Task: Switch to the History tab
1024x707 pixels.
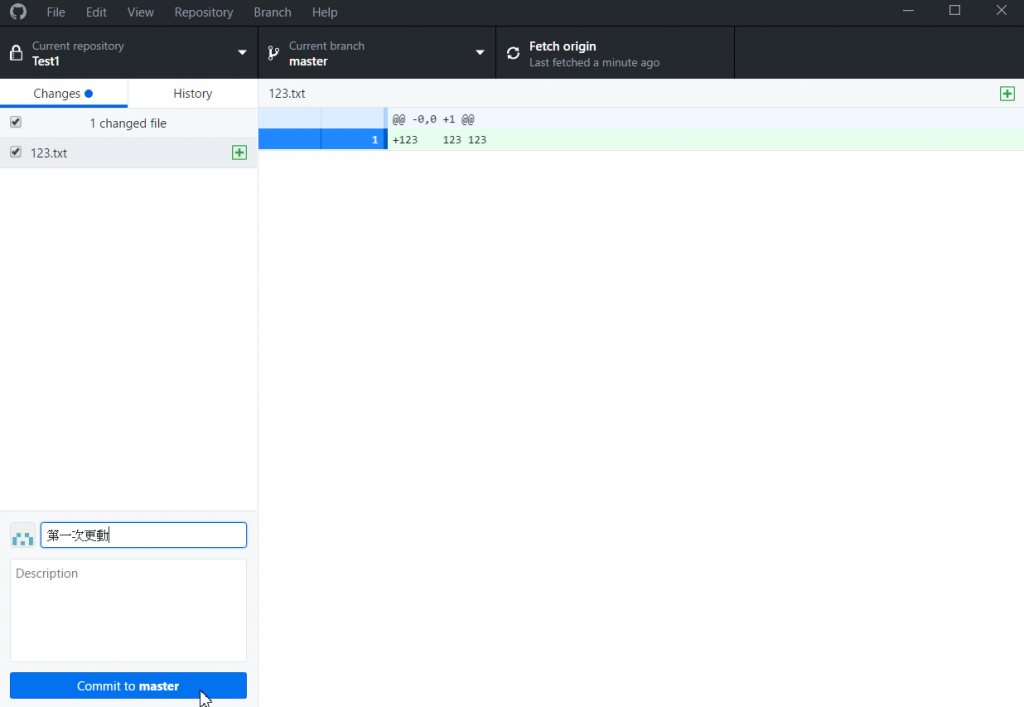Action: pyautogui.click(x=193, y=93)
